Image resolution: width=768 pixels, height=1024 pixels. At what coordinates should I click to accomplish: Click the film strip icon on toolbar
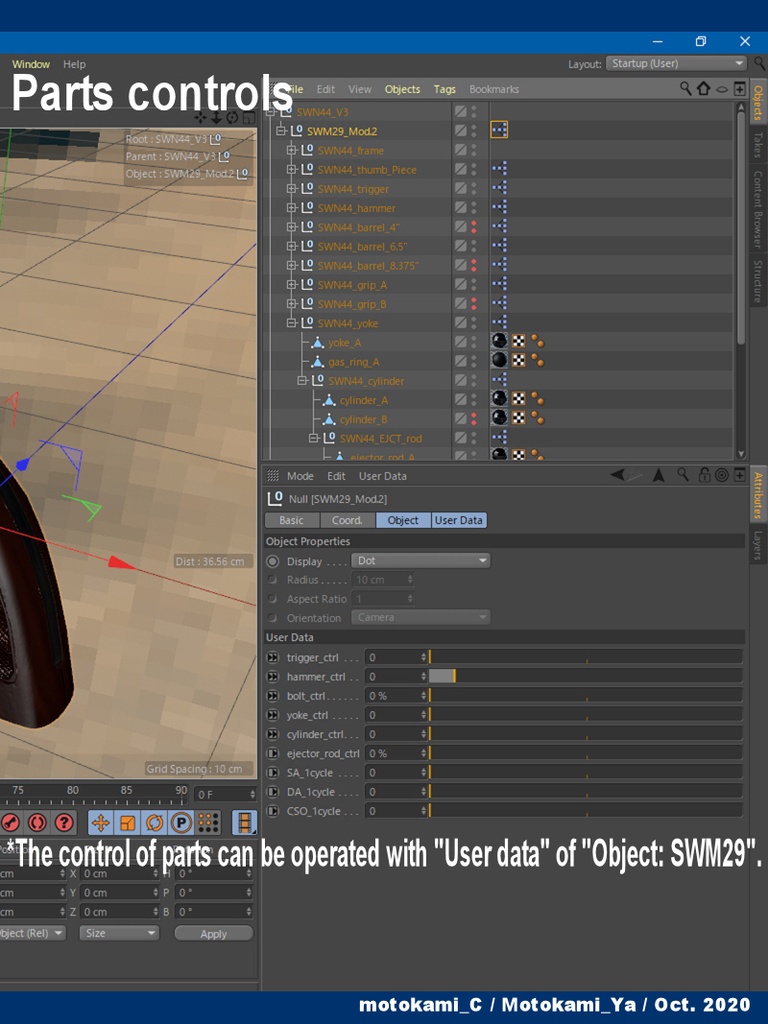coord(244,823)
